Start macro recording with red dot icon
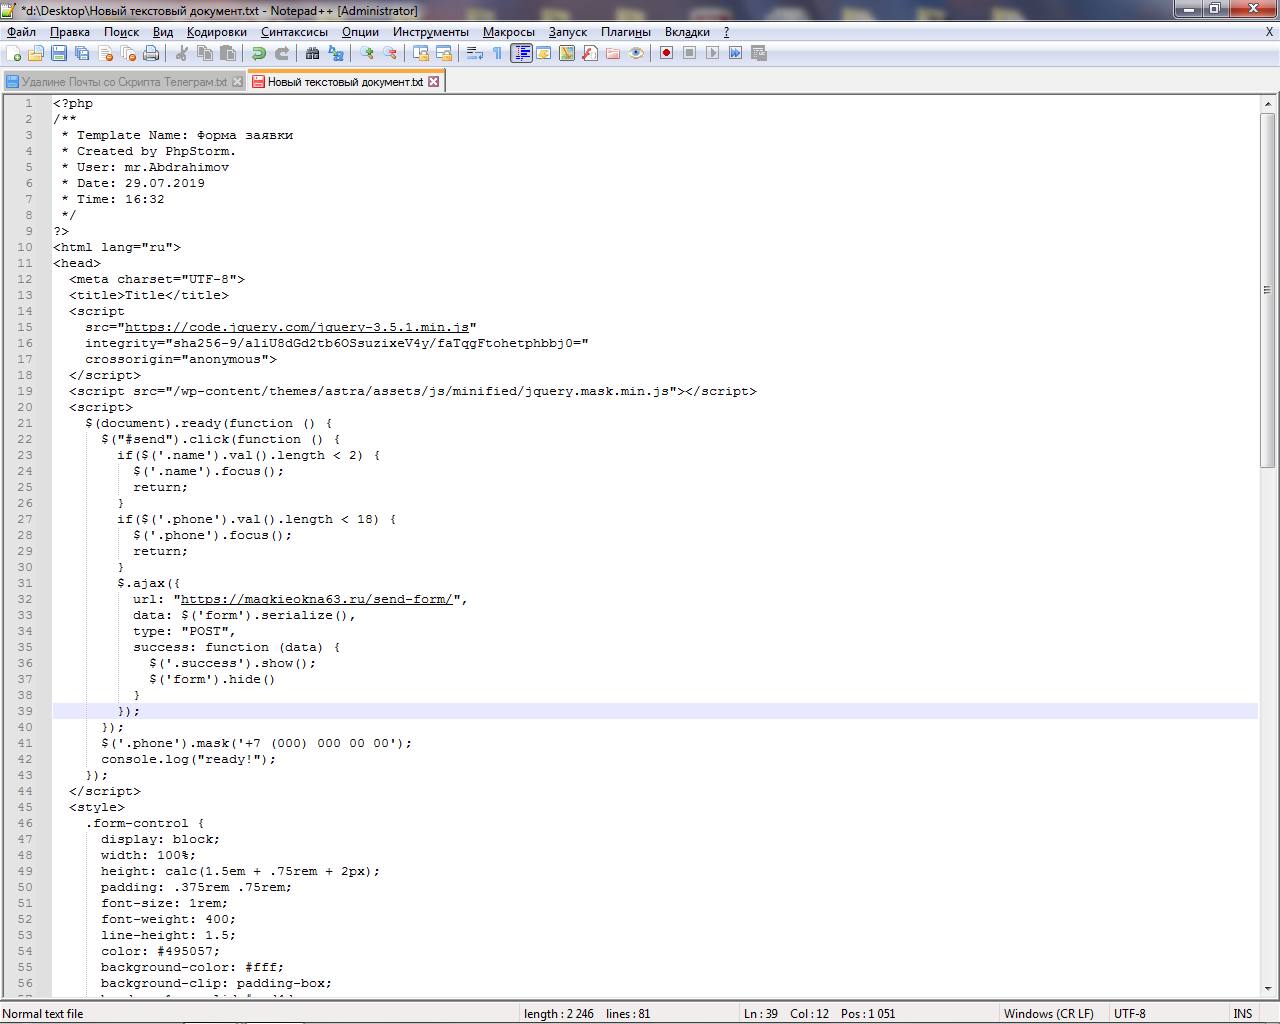 coord(667,53)
